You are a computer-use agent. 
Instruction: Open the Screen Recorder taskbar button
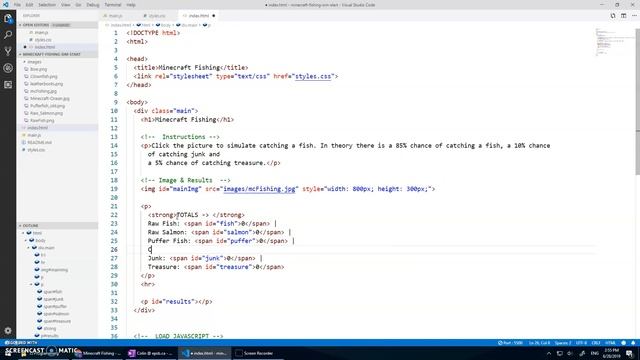click(x=258, y=353)
